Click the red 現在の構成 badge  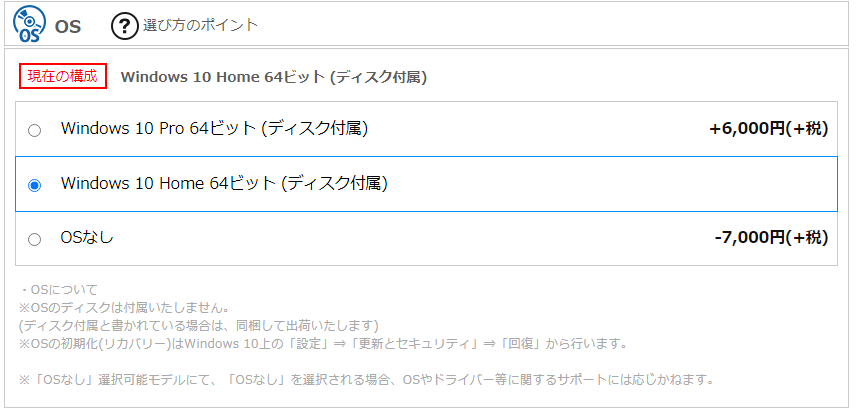[63, 76]
